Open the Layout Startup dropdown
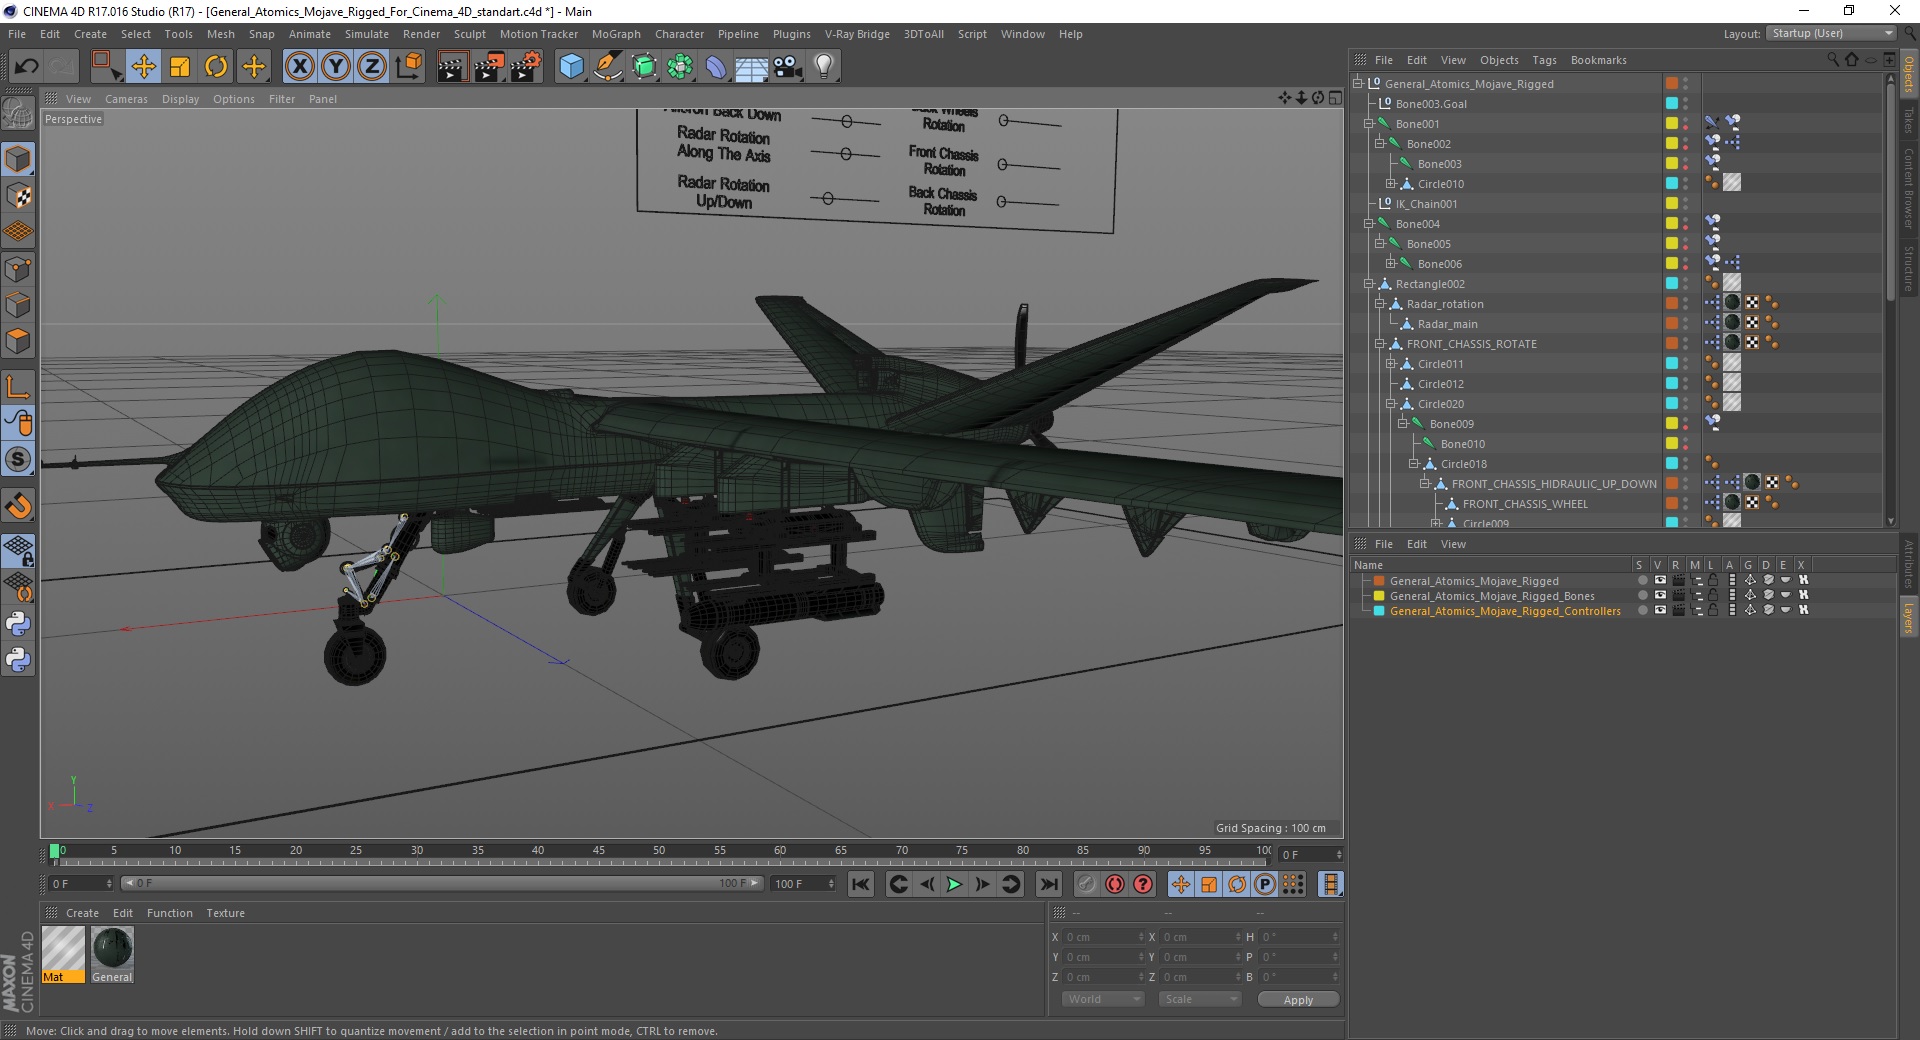The width and height of the screenshot is (1920, 1040). (x=1830, y=34)
